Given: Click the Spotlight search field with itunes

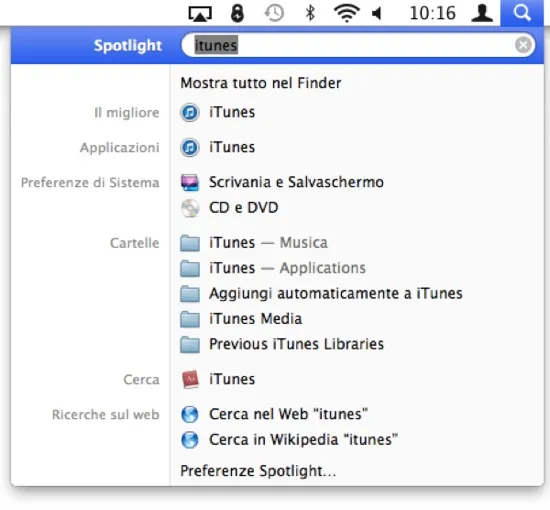Looking at the screenshot, I should click(x=358, y=45).
